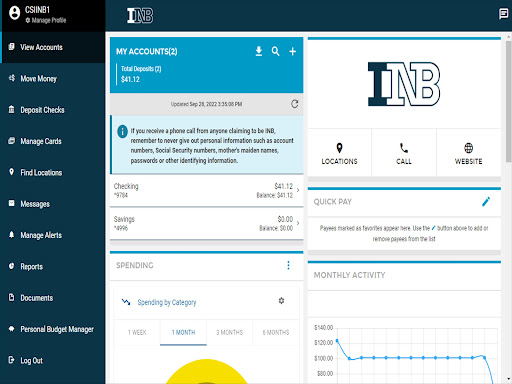Click the MY ACCOUNTS(2) heading
This screenshot has width=512, height=384.
pos(147,52)
